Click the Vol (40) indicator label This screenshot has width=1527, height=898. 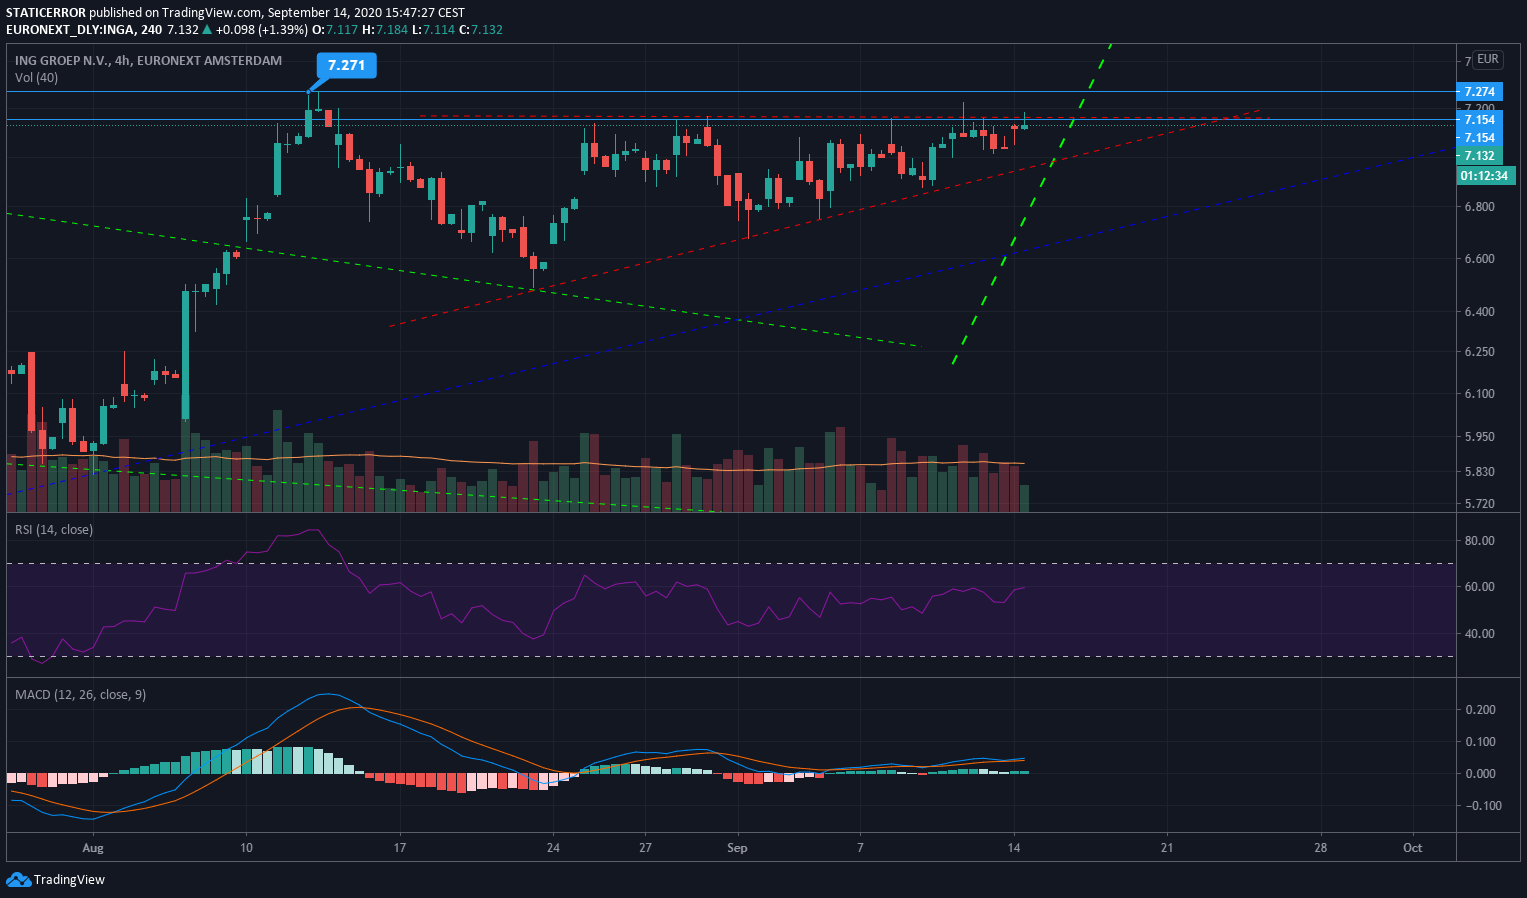pyautogui.click(x=36, y=77)
